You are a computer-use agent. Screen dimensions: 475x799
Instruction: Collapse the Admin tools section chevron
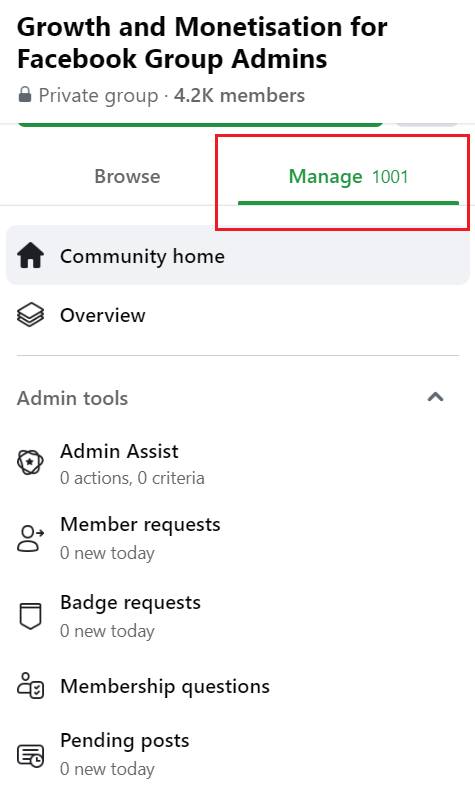pos(435,397)
